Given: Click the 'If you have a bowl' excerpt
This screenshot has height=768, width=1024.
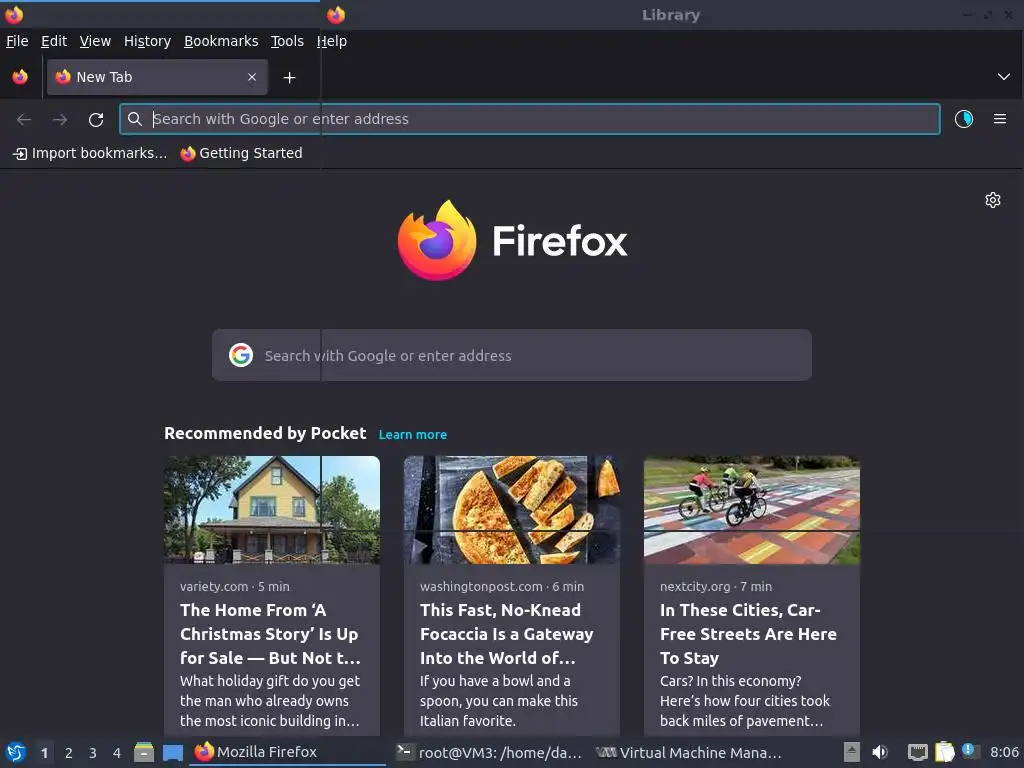Looking at the screenshot, I should coord(498,701).
